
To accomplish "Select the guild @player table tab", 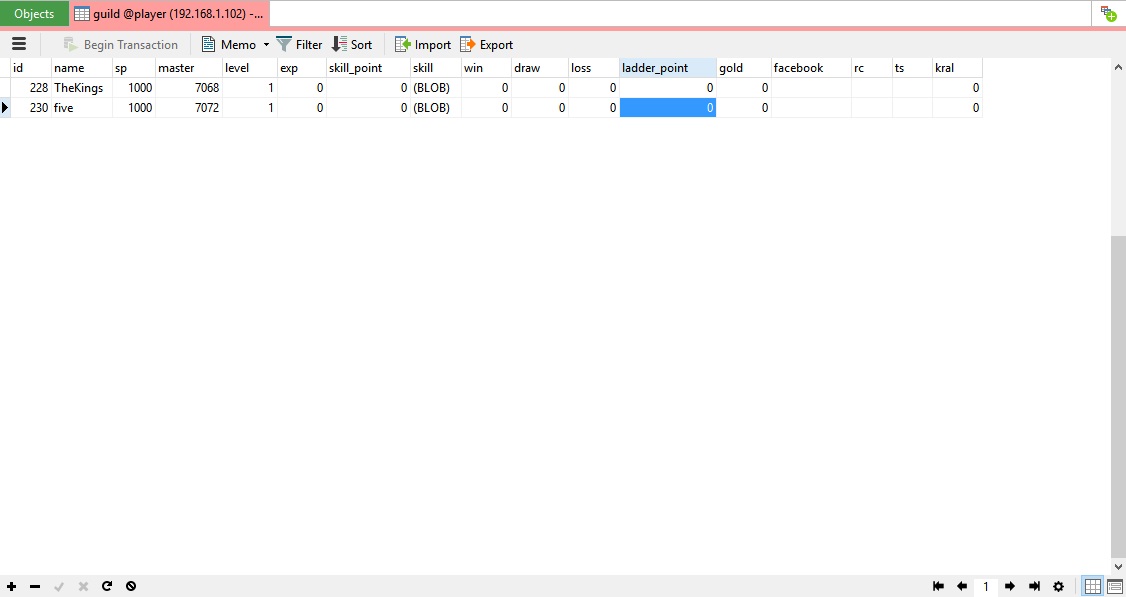I will tap(169, 14).
